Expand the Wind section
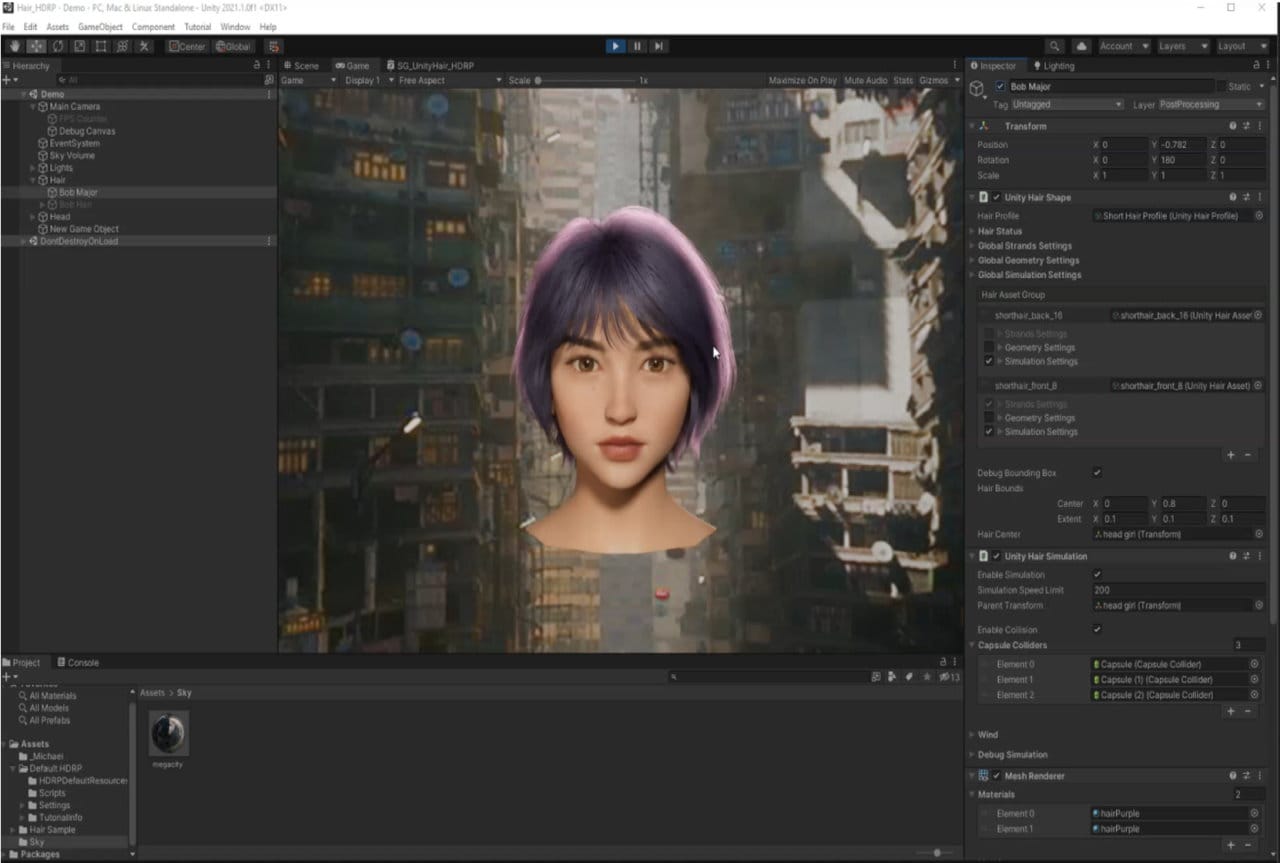The width and height of the screenshot is (1280, 863). 972,734
